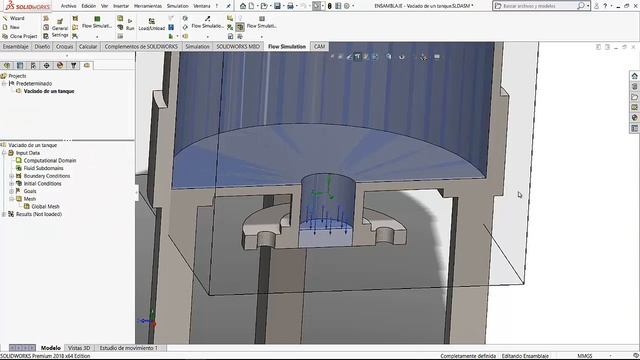
Task: Expand the Results (Not loaded) node
Action: (x=4, y=214)
